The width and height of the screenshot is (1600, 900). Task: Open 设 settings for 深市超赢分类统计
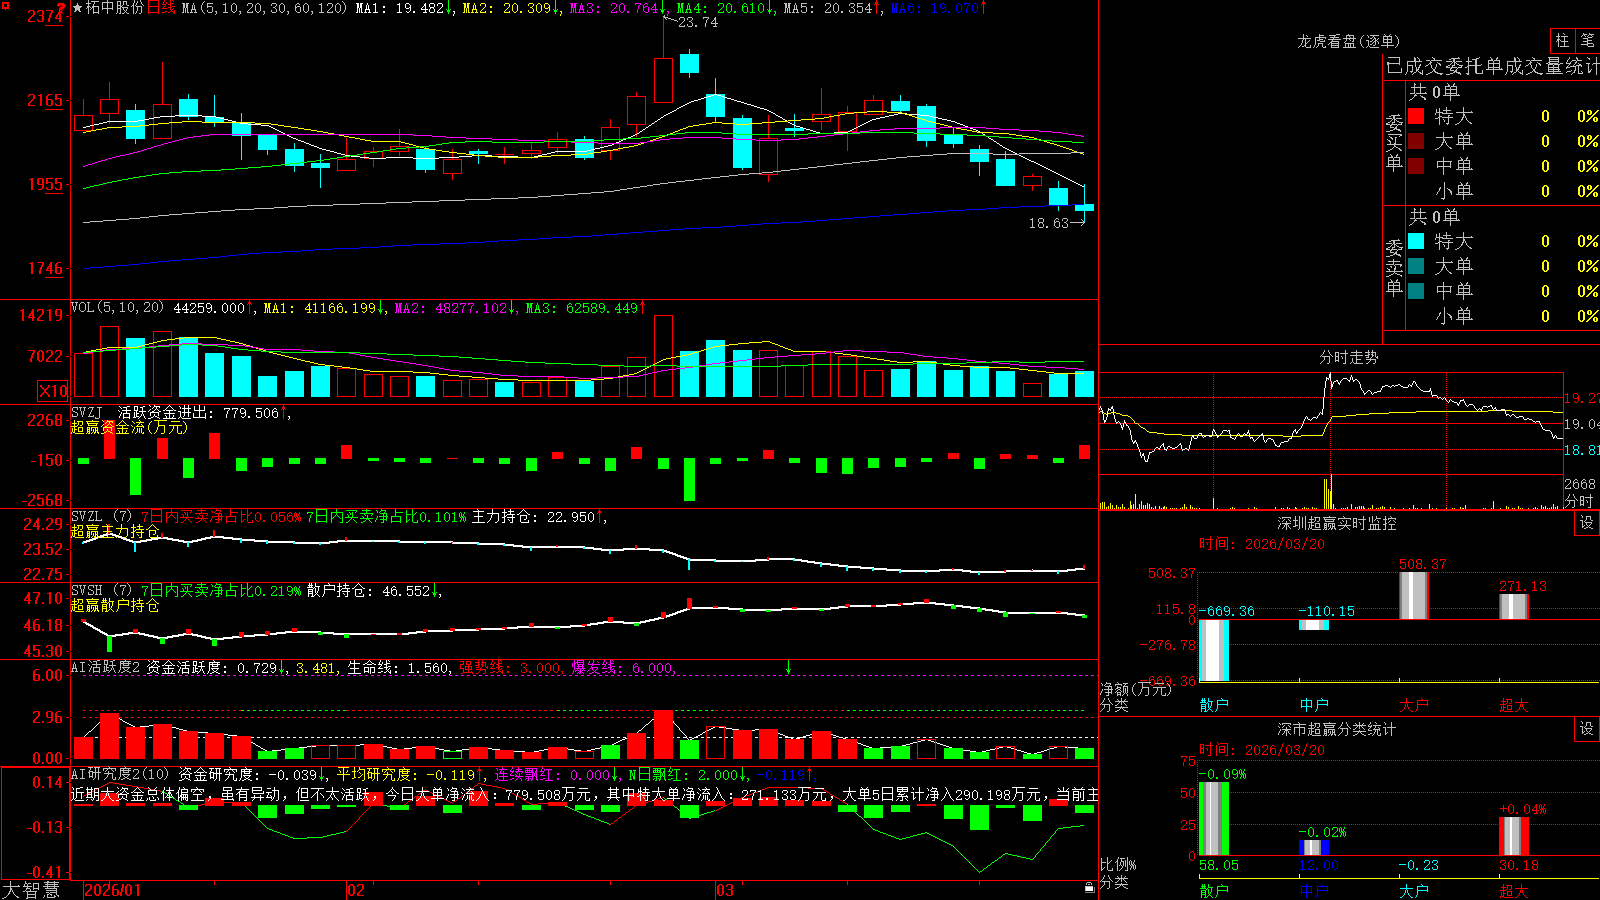point(1587,729)
